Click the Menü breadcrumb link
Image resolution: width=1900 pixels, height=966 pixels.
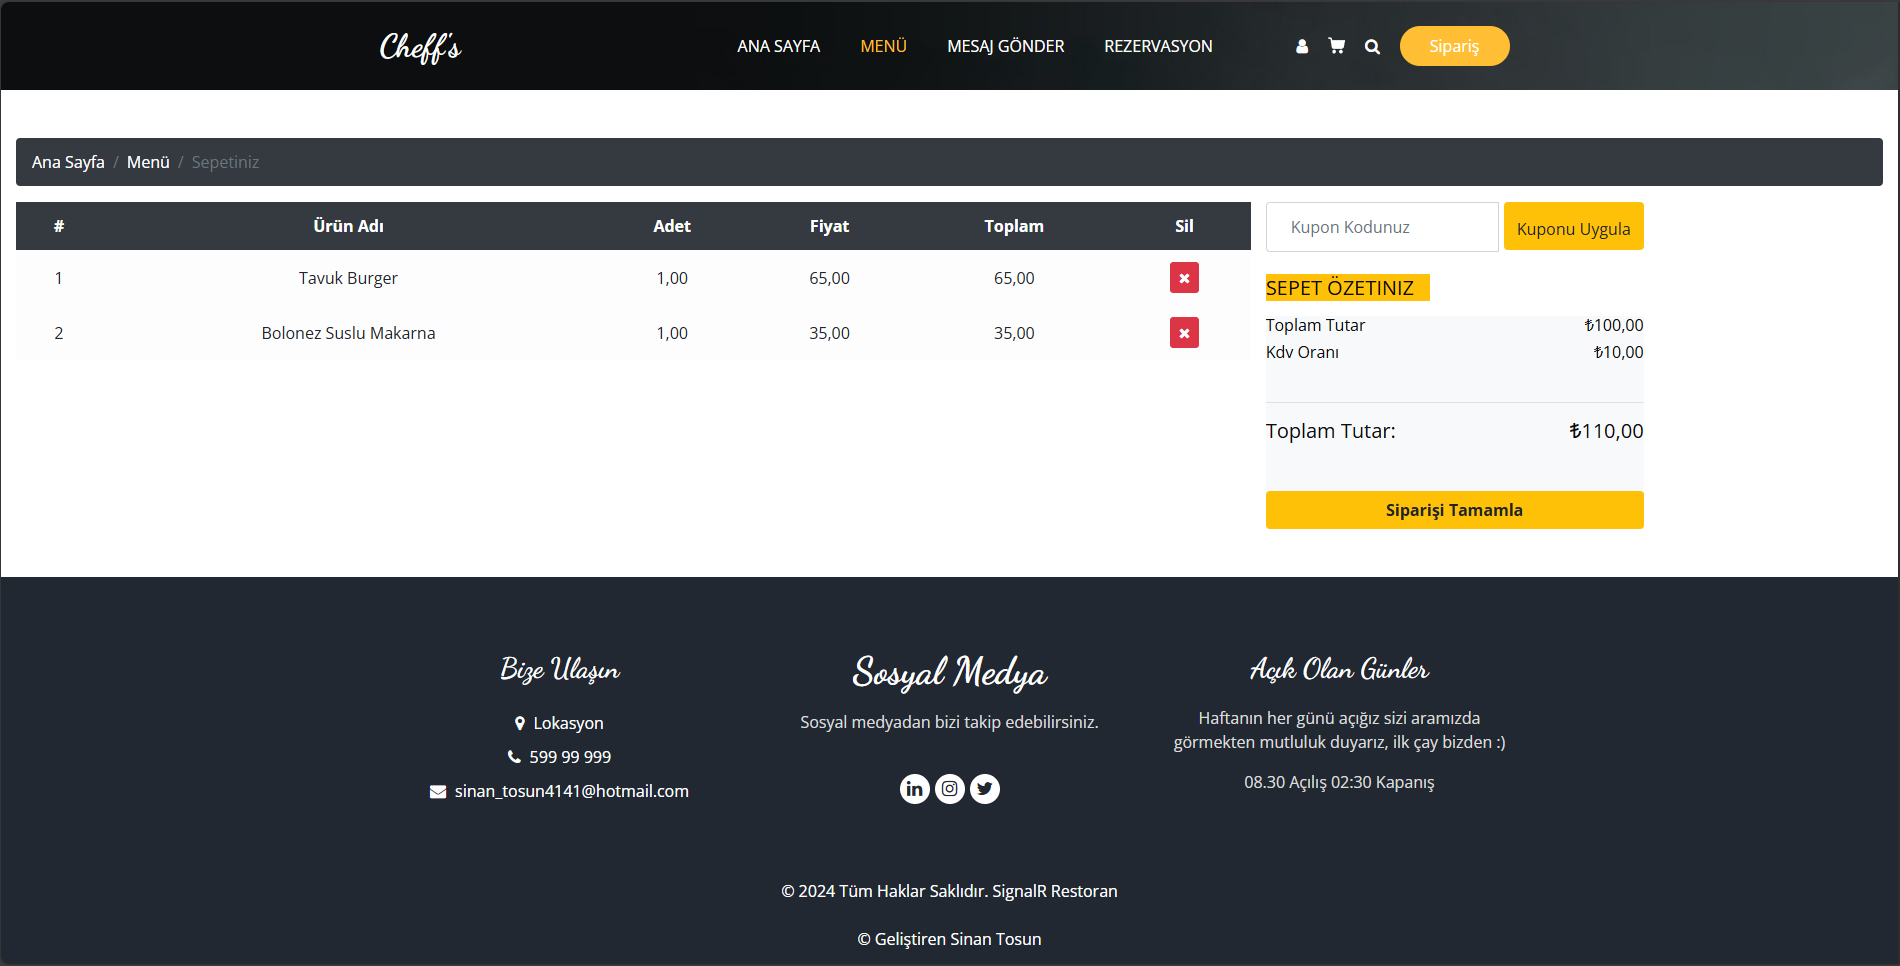[148, 162]
